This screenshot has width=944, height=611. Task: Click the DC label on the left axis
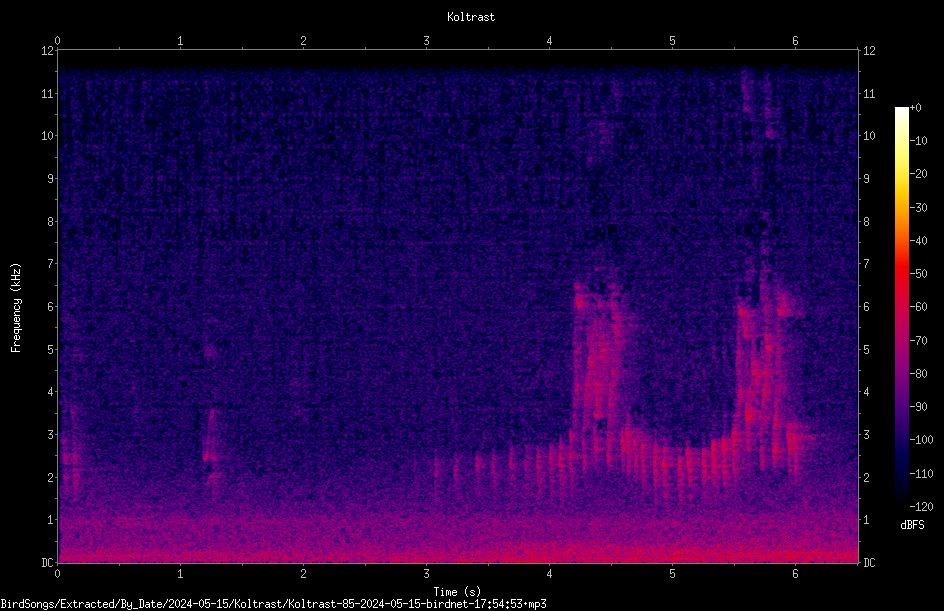[48, 563]
